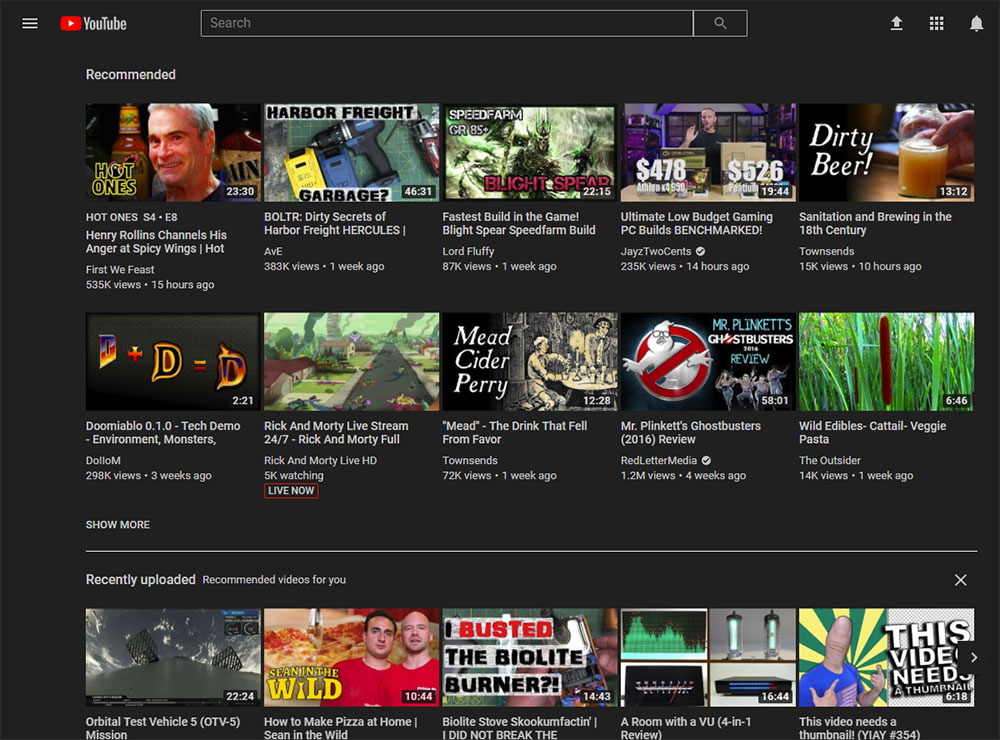Open title 'Mr. Plinkett's Ghostbusters (2016) Review'
The height and width of the screenshot is (740, 1000).
pos(691,433)
